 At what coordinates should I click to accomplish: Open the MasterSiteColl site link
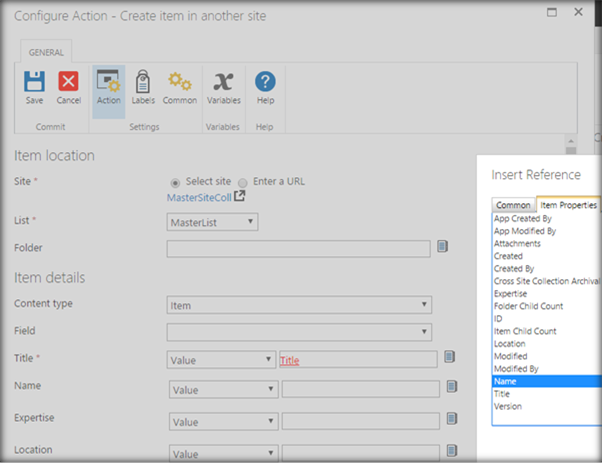[200, 197]
